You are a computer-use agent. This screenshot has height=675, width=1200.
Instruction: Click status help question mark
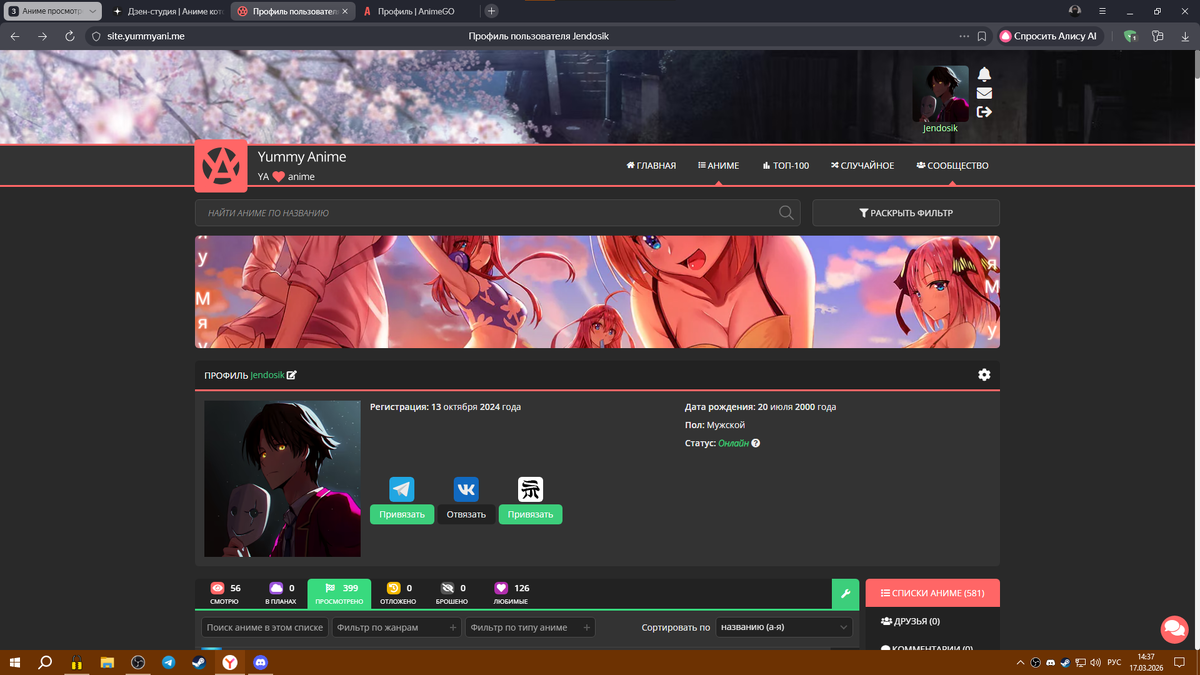(x=756, y=443)
